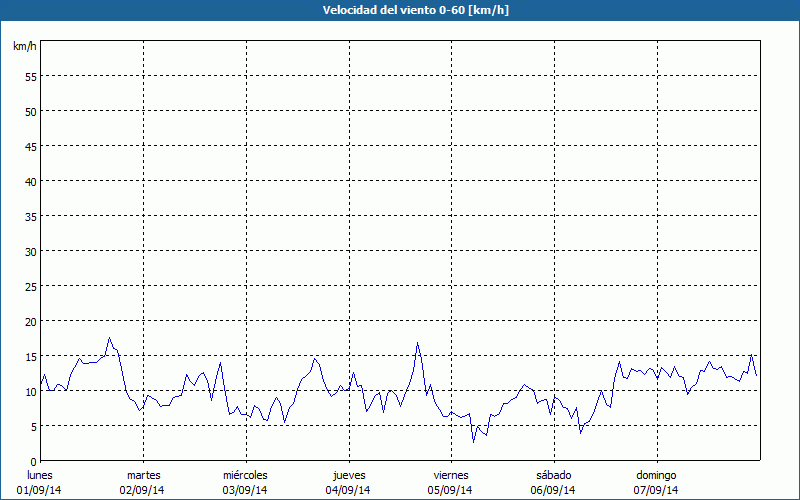Click the 30 value on the y-axis
Screen dimensions: 800x500
pyautogui.click(x=30, y=251)
